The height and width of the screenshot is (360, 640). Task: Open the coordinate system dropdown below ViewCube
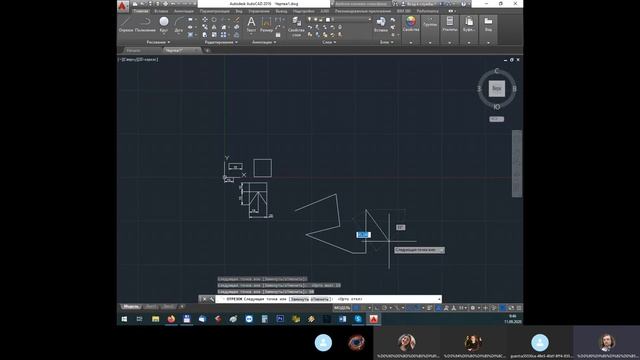[x=496, y=119]
